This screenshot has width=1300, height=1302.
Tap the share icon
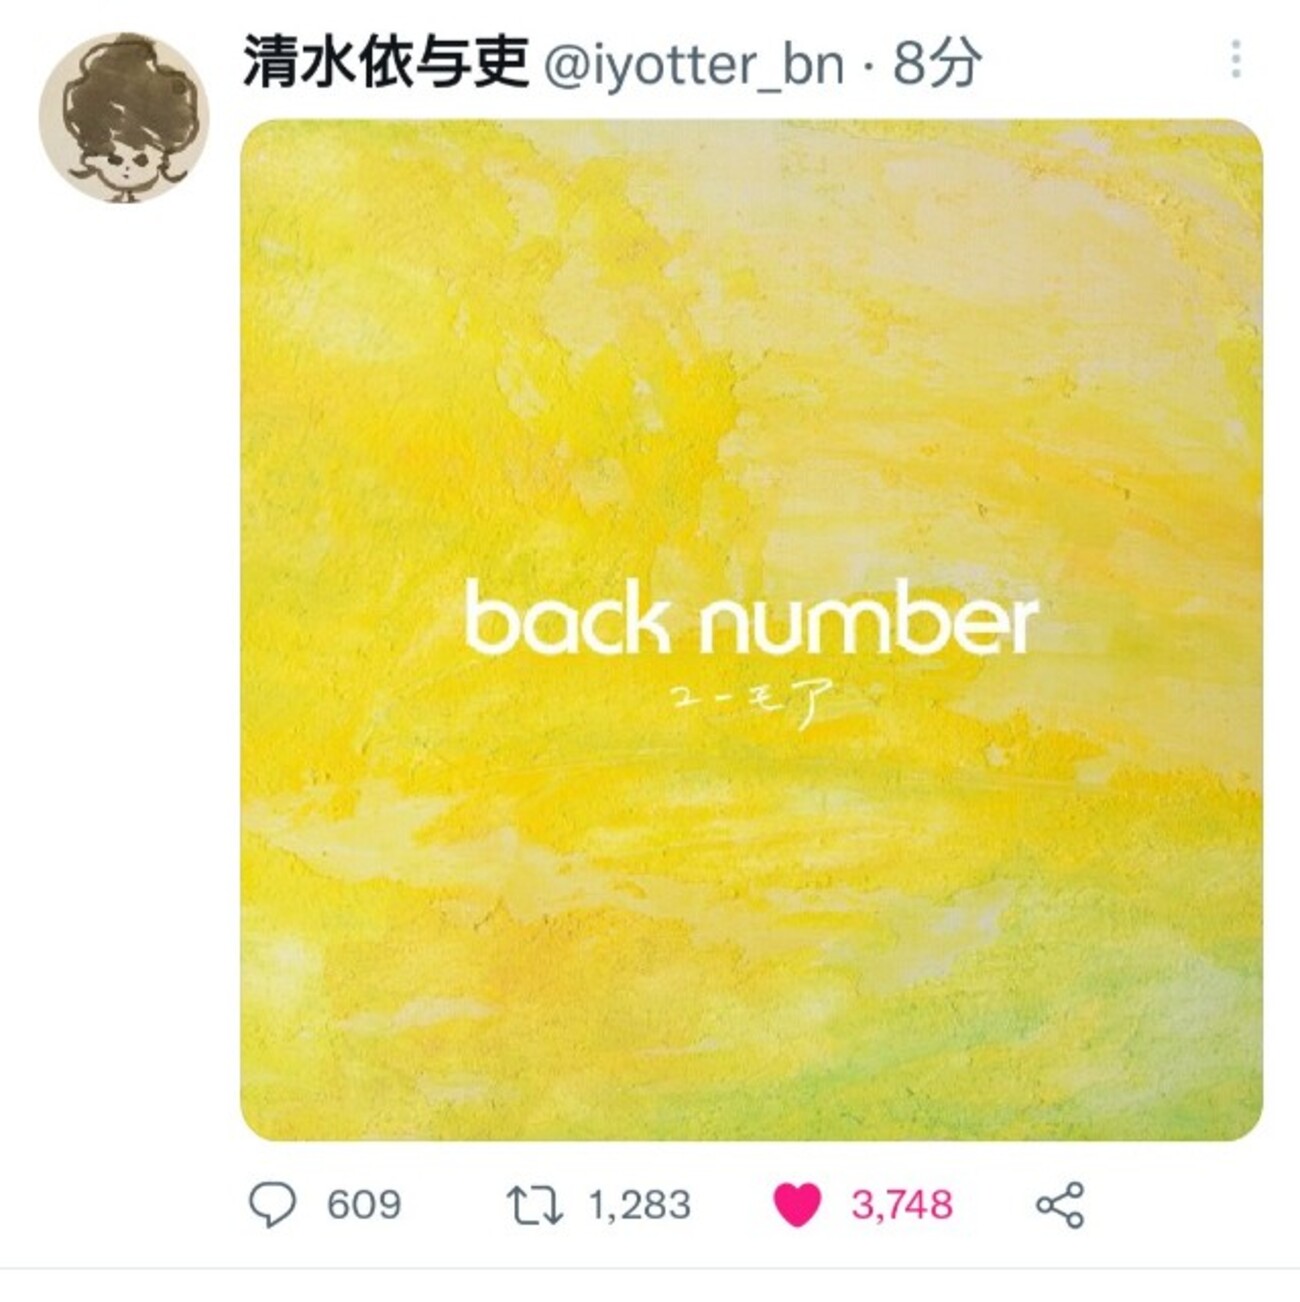1061,1205
